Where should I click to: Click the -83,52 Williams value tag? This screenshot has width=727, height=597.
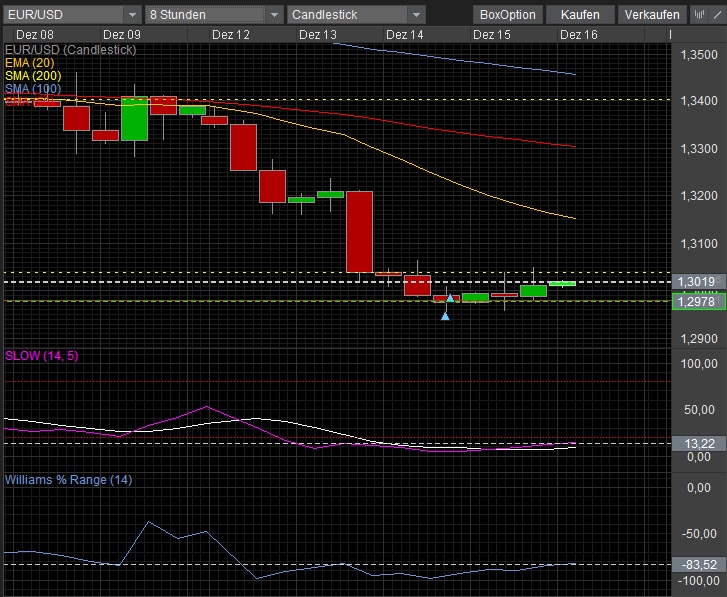point(698,565)
